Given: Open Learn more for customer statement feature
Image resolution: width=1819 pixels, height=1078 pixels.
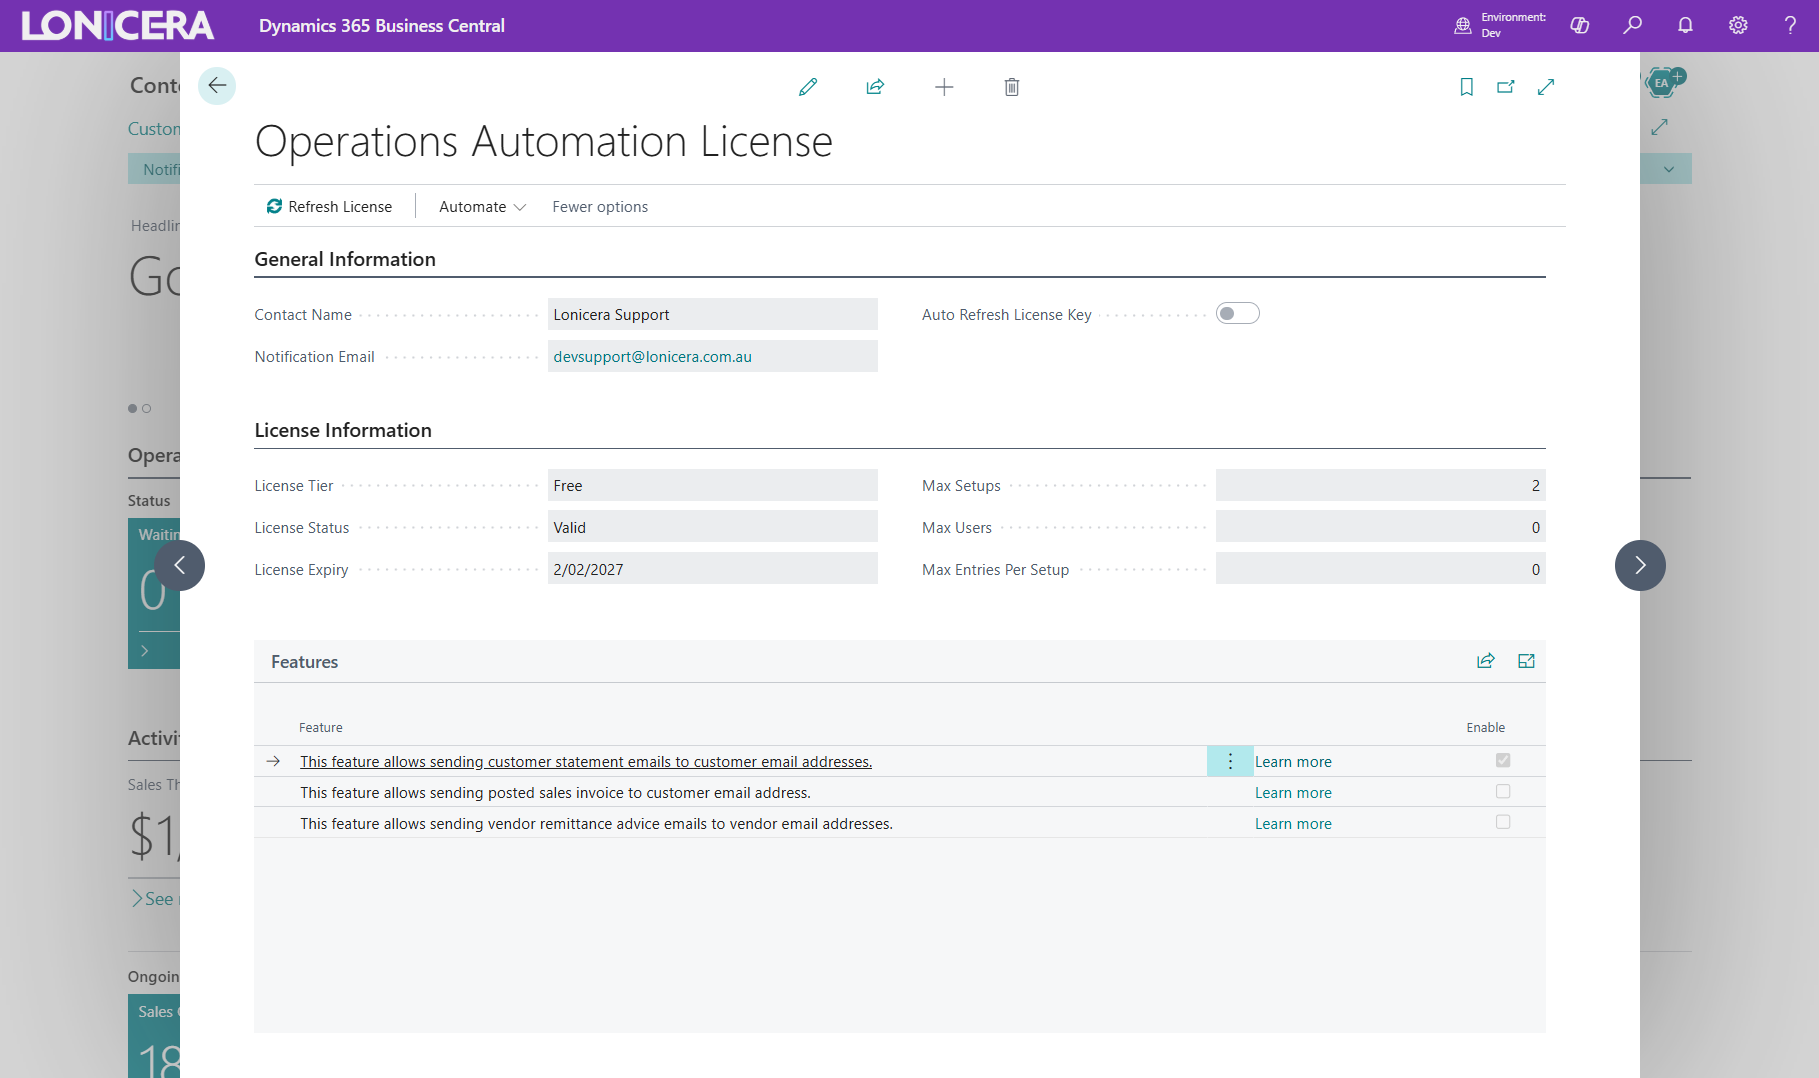Looking at the screenshot, I should coord(1293,762).
